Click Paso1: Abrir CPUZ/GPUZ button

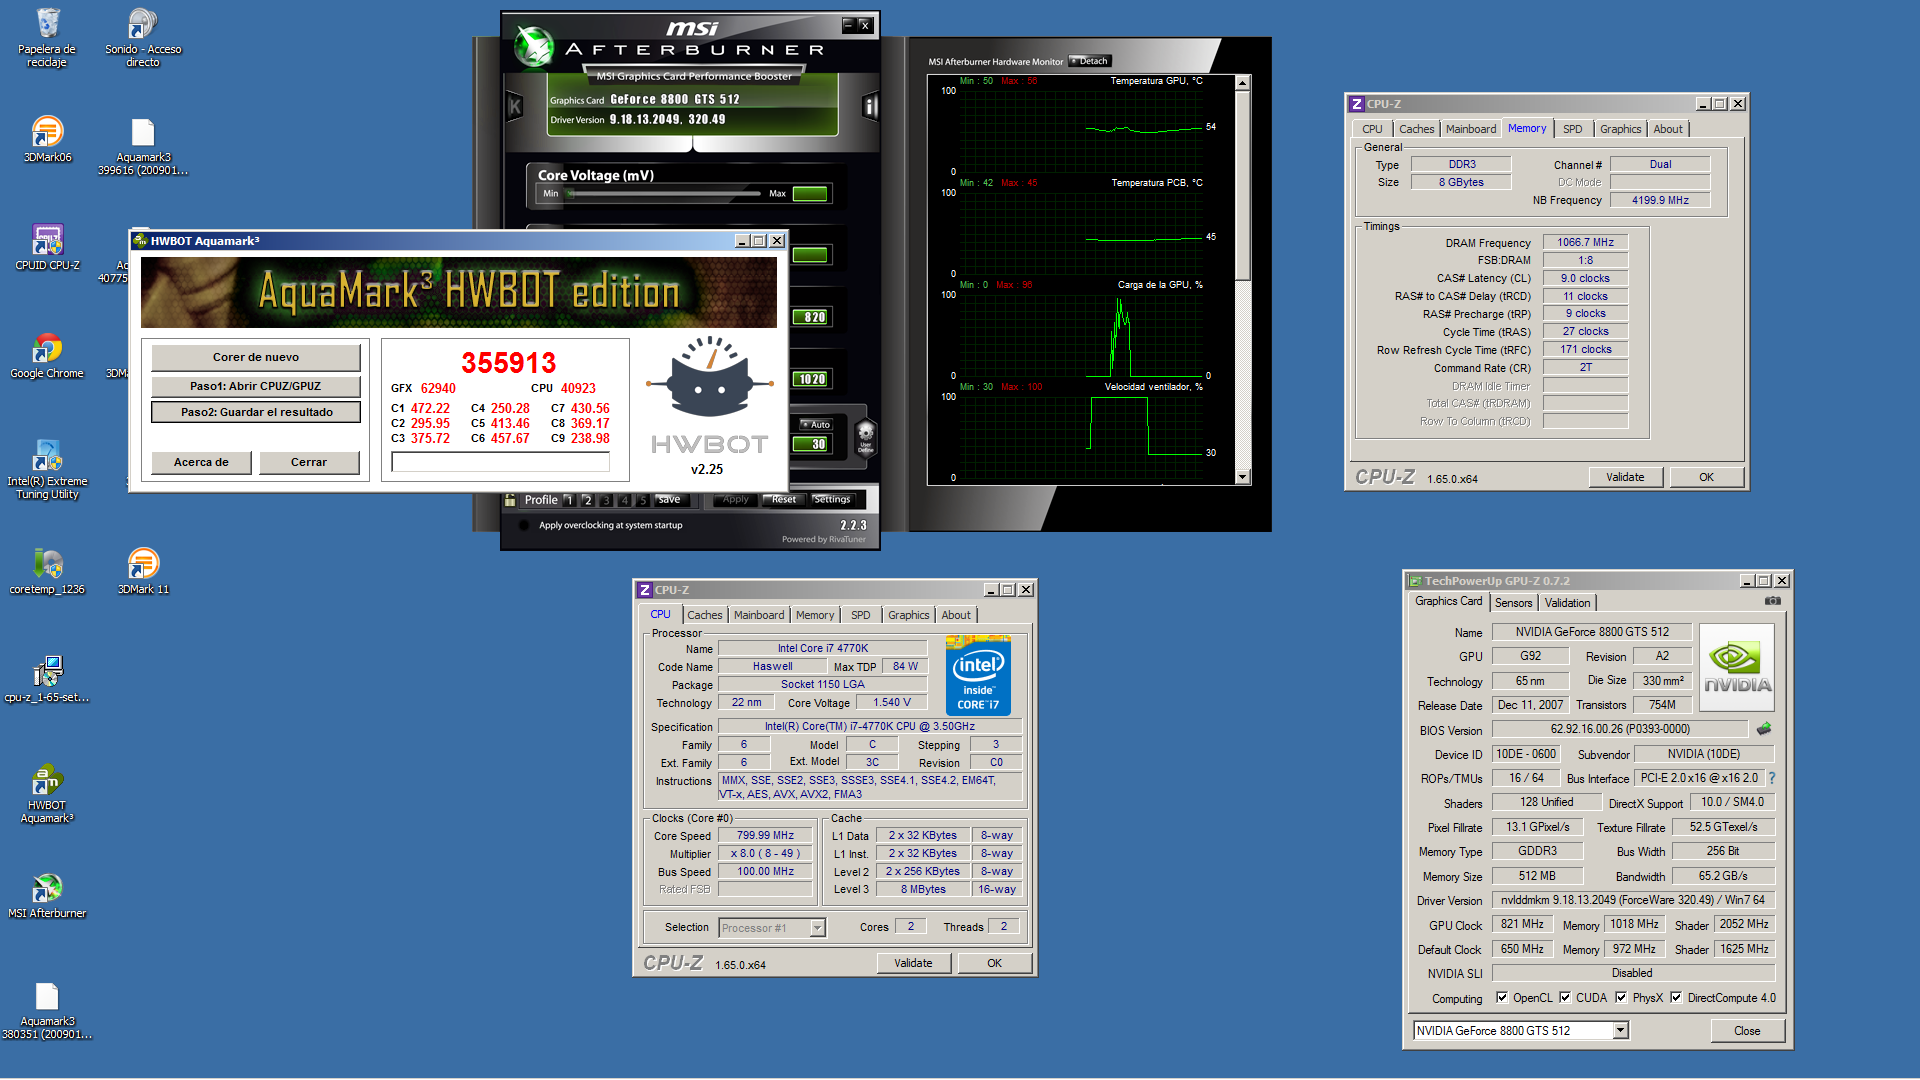pos(256,386)
